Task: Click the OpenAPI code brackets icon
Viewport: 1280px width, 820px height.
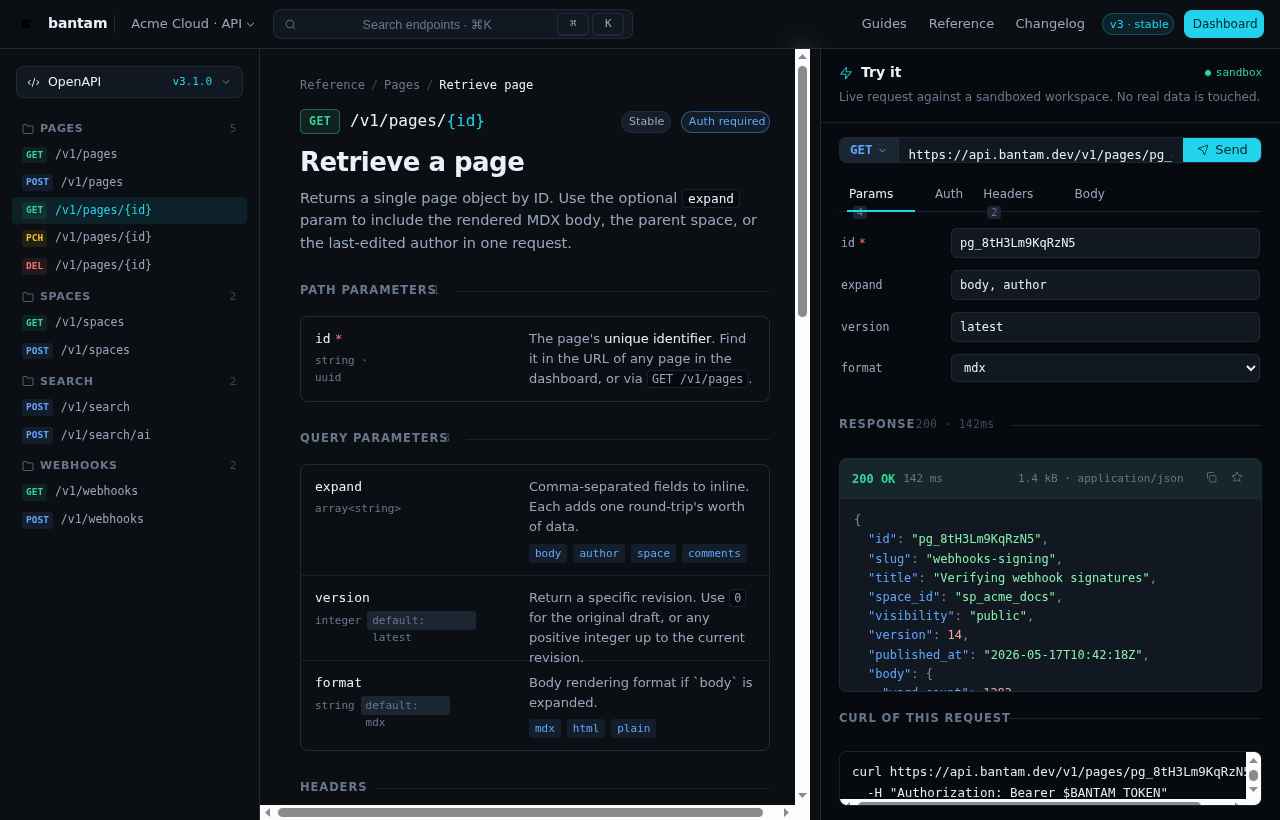Action: pyautogui.click(x=34, y=82)
